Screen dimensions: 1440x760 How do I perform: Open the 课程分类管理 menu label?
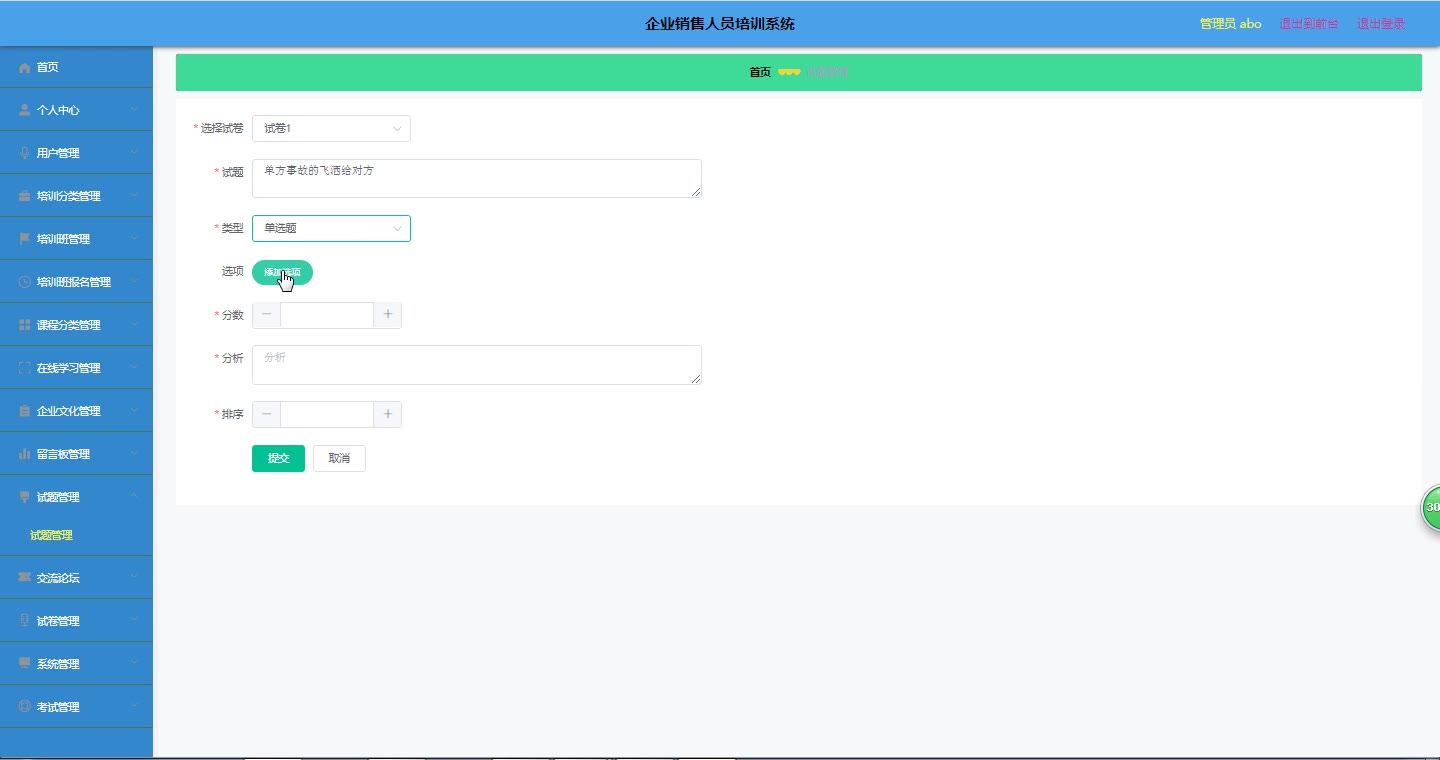click(69, 325)
